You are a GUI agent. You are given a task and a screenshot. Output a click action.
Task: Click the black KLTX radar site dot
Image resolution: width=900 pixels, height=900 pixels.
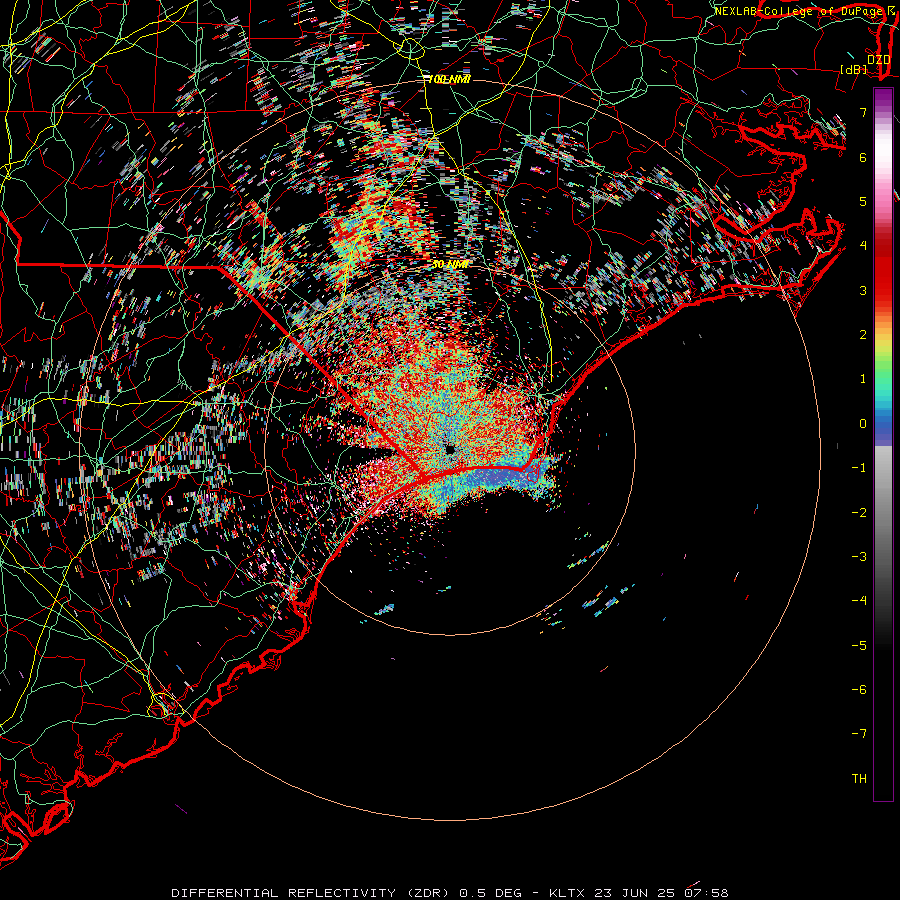pos(450,449)
